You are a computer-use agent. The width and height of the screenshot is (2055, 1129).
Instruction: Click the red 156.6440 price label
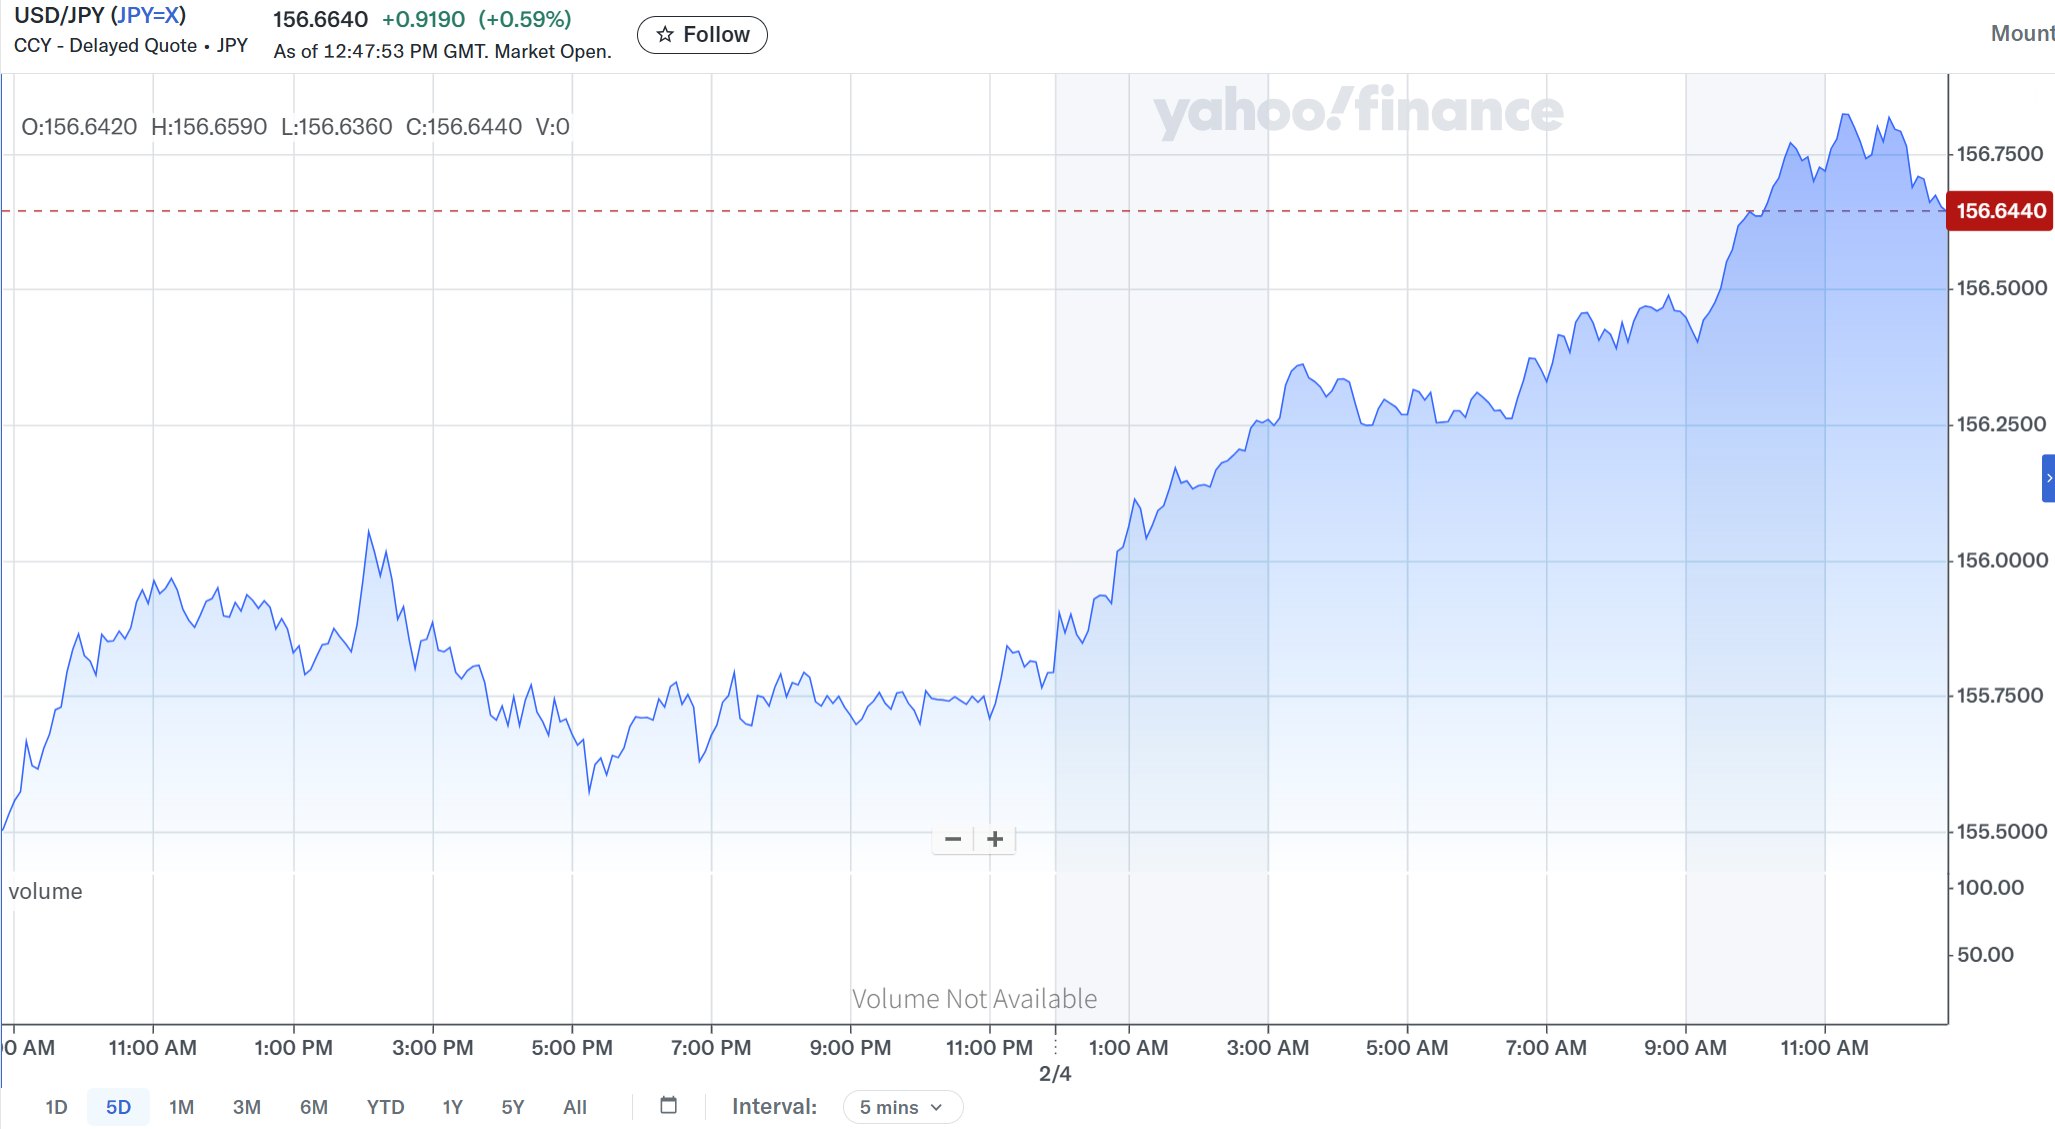tap(2000, 211)
